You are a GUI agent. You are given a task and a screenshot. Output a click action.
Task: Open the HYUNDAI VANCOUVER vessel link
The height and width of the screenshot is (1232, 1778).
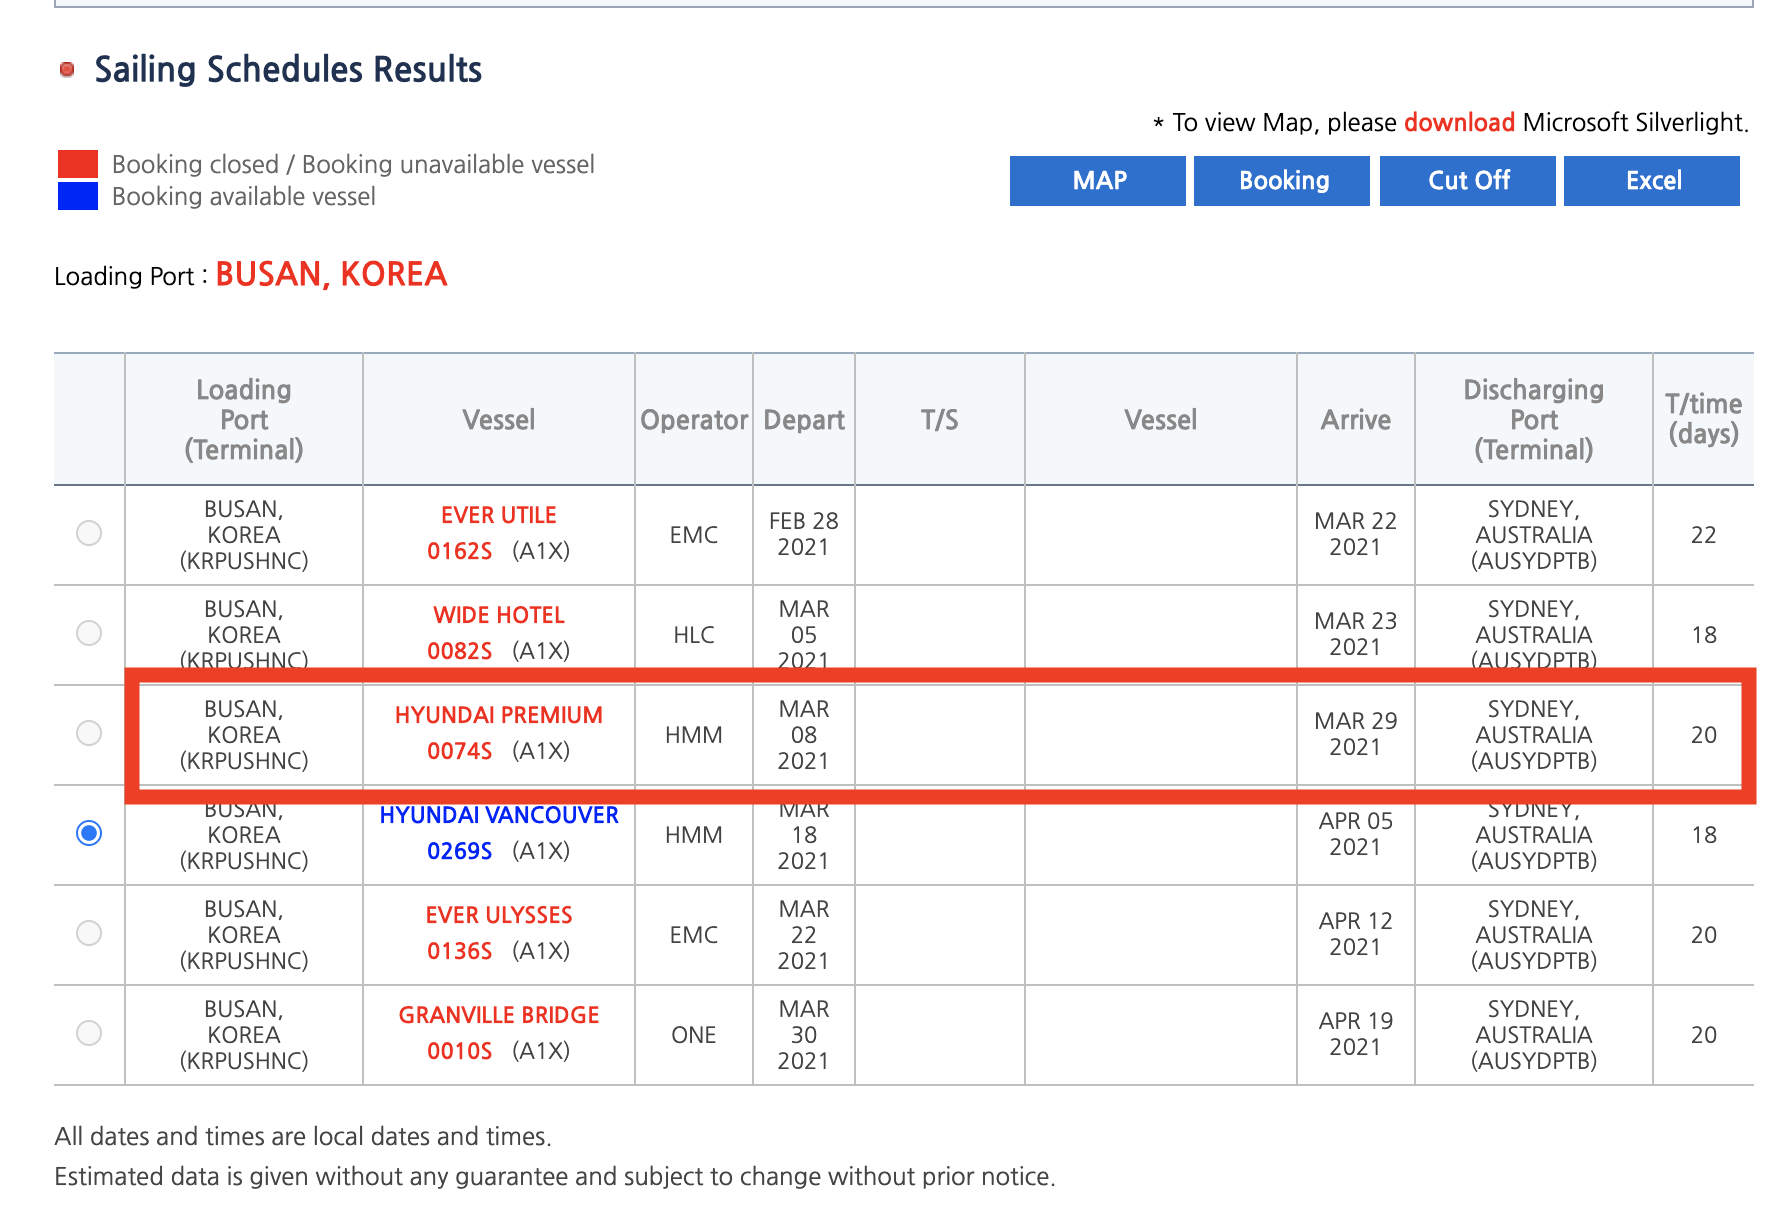tap(499, 815)
